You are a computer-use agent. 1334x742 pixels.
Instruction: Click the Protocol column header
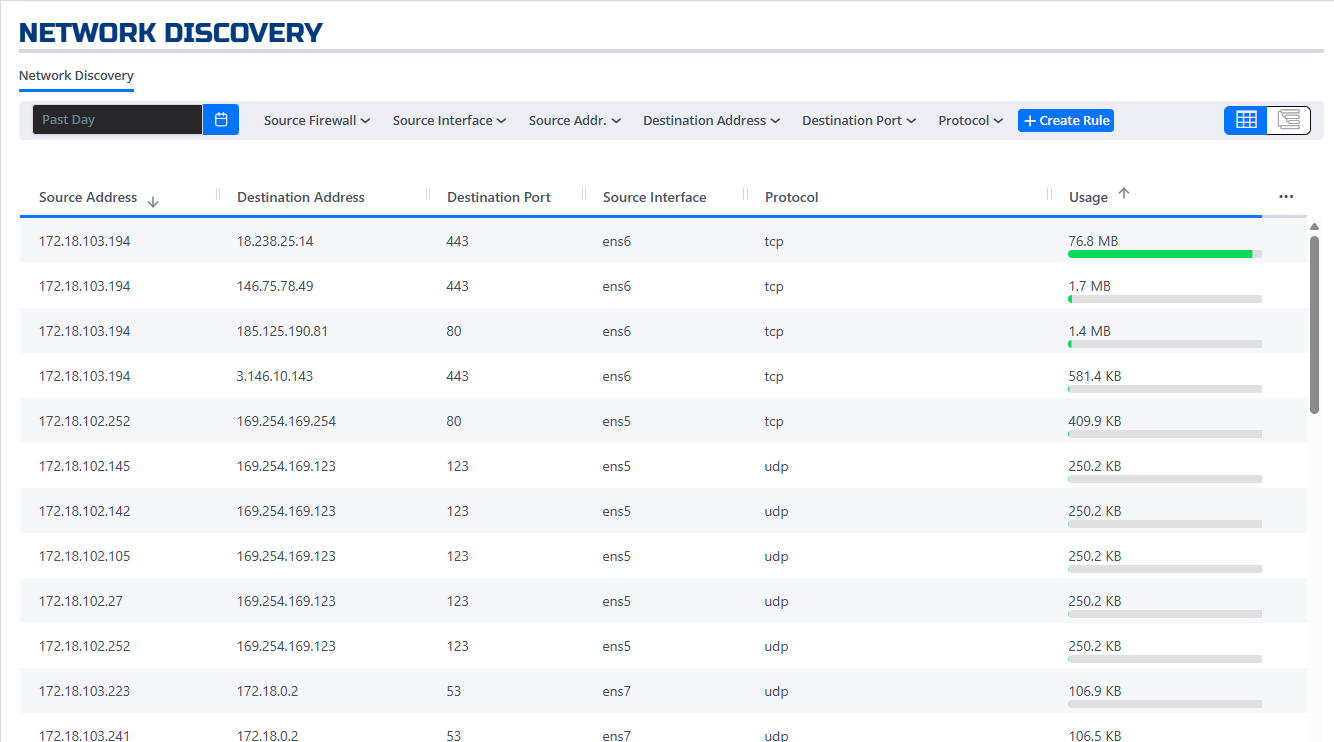(x=791, y=196)
